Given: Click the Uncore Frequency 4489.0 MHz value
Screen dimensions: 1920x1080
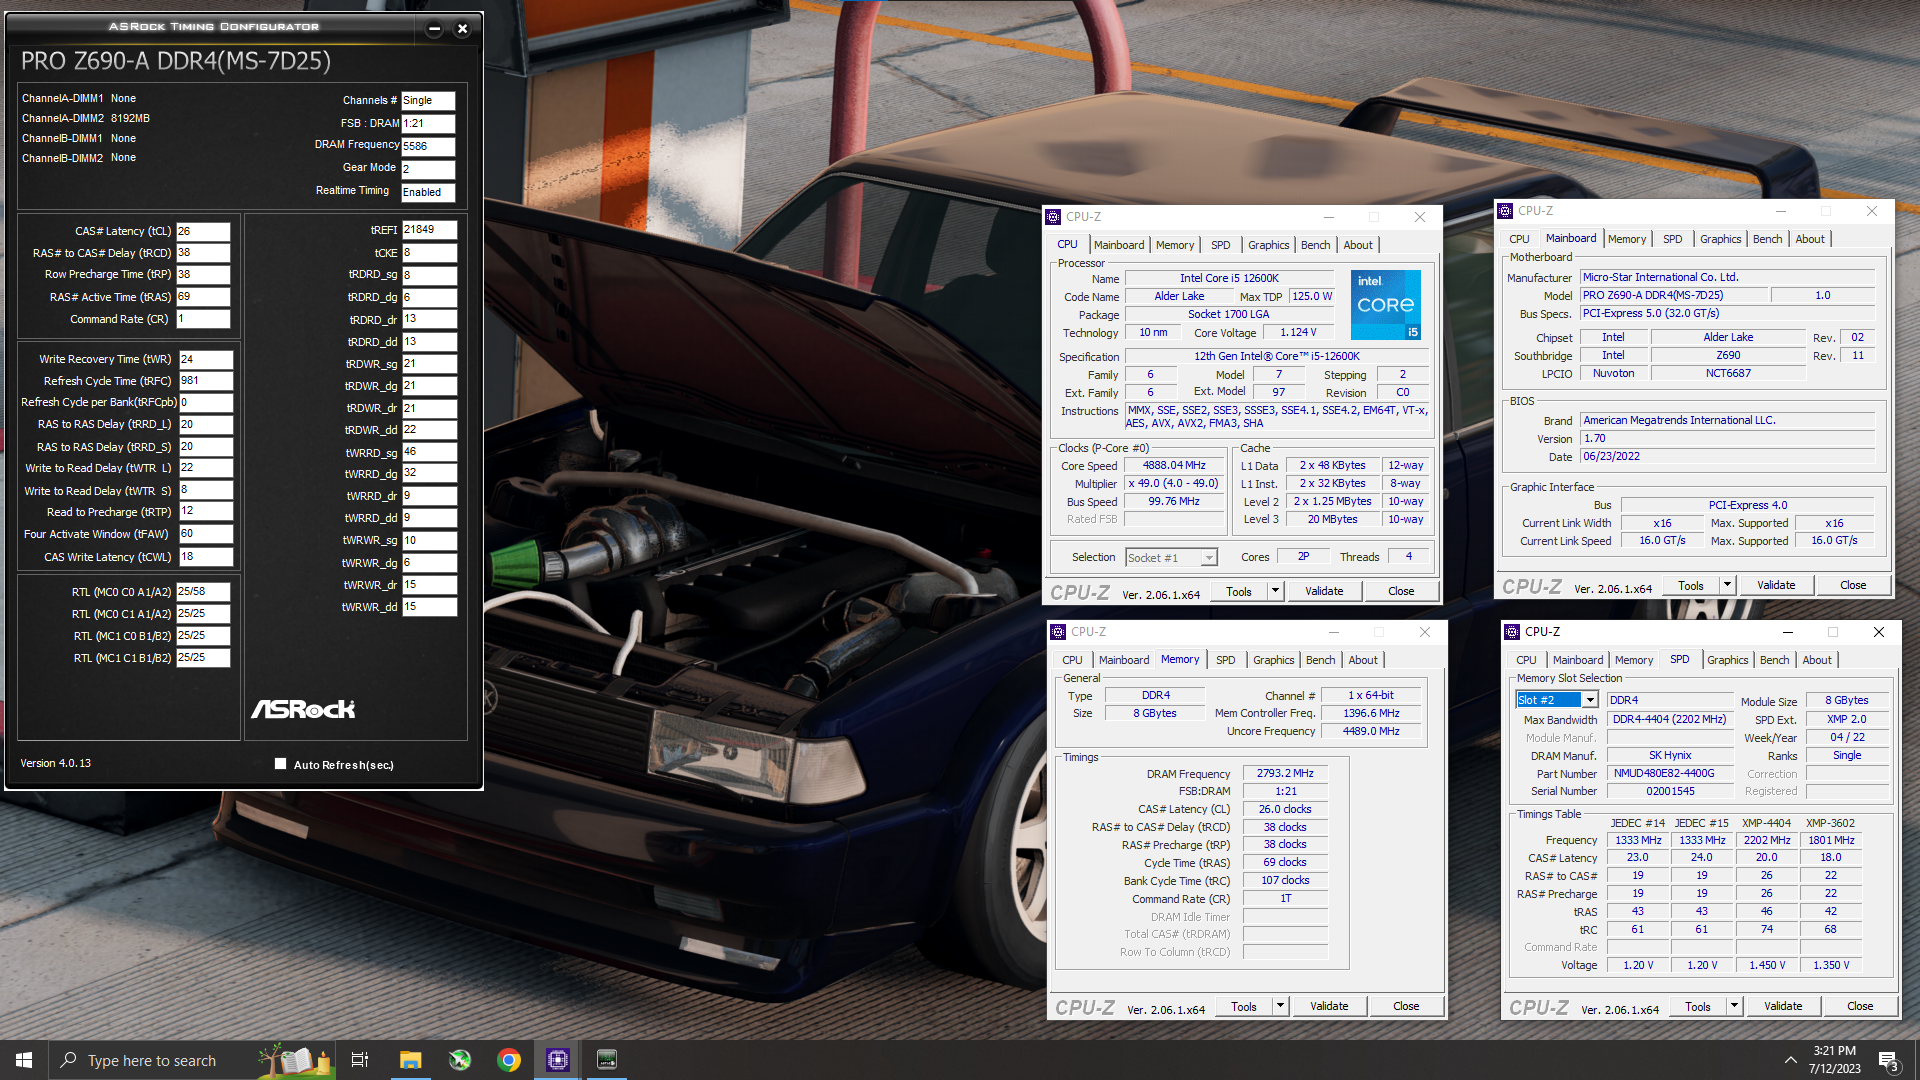Looking at the screenshot, I should point(1370,731).
